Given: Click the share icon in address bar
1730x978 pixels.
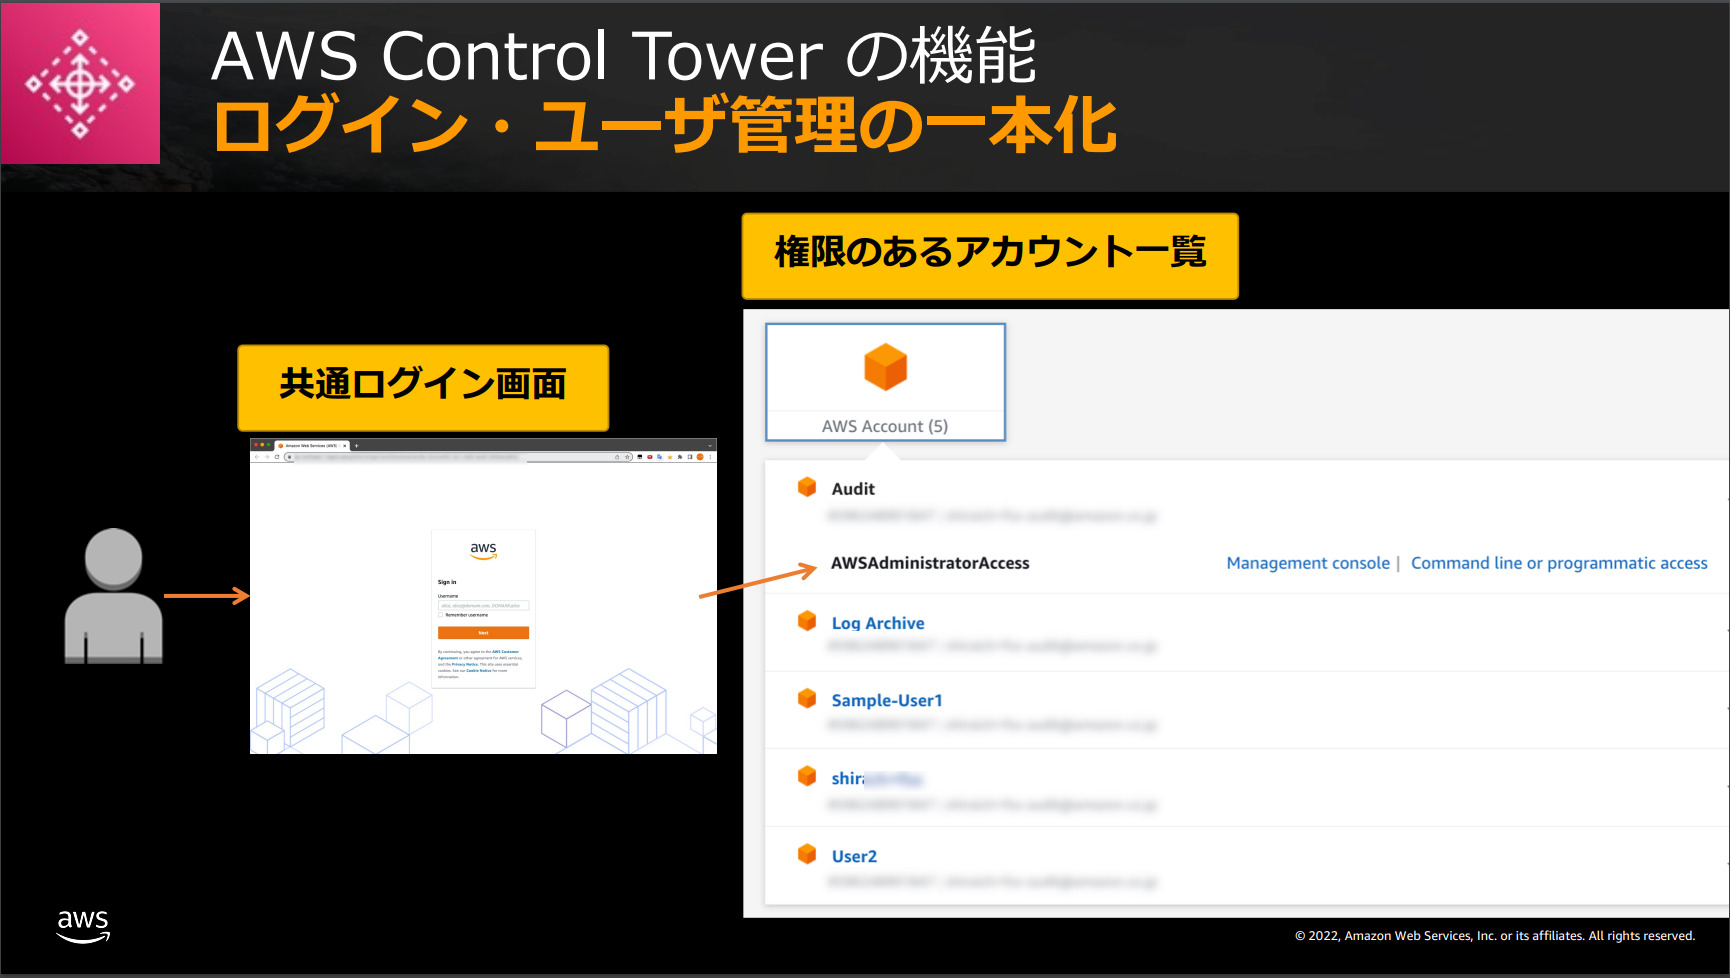Looking at the screenshot, I should pyautogui.click(x=617, y=457).
